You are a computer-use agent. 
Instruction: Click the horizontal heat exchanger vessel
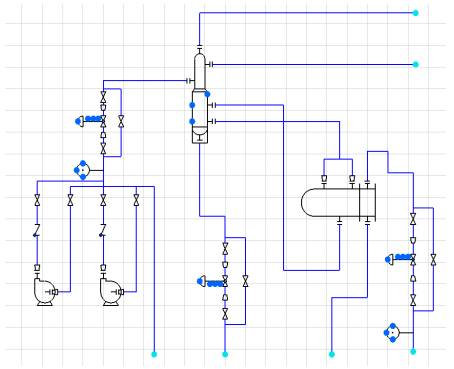point(338,202)
